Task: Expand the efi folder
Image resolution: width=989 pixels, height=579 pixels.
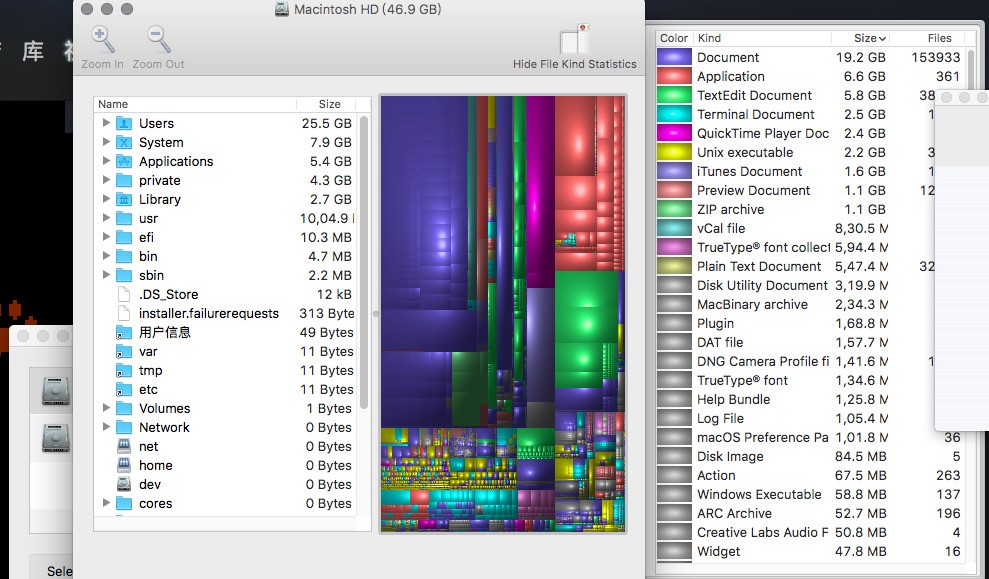Action: (106, 237)
